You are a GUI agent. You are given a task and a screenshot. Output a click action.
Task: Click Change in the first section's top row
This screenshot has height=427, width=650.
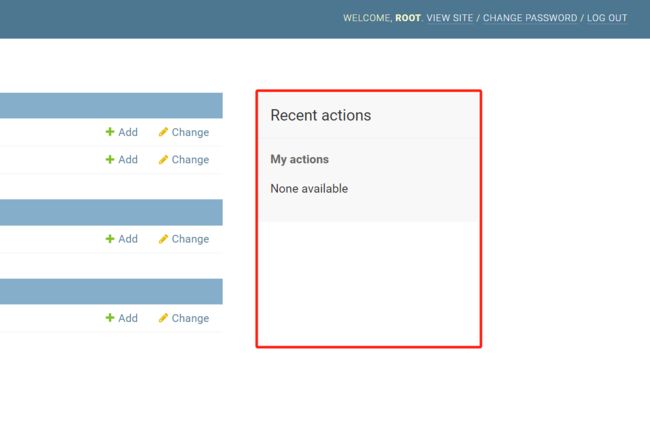[x=184, y=132]
